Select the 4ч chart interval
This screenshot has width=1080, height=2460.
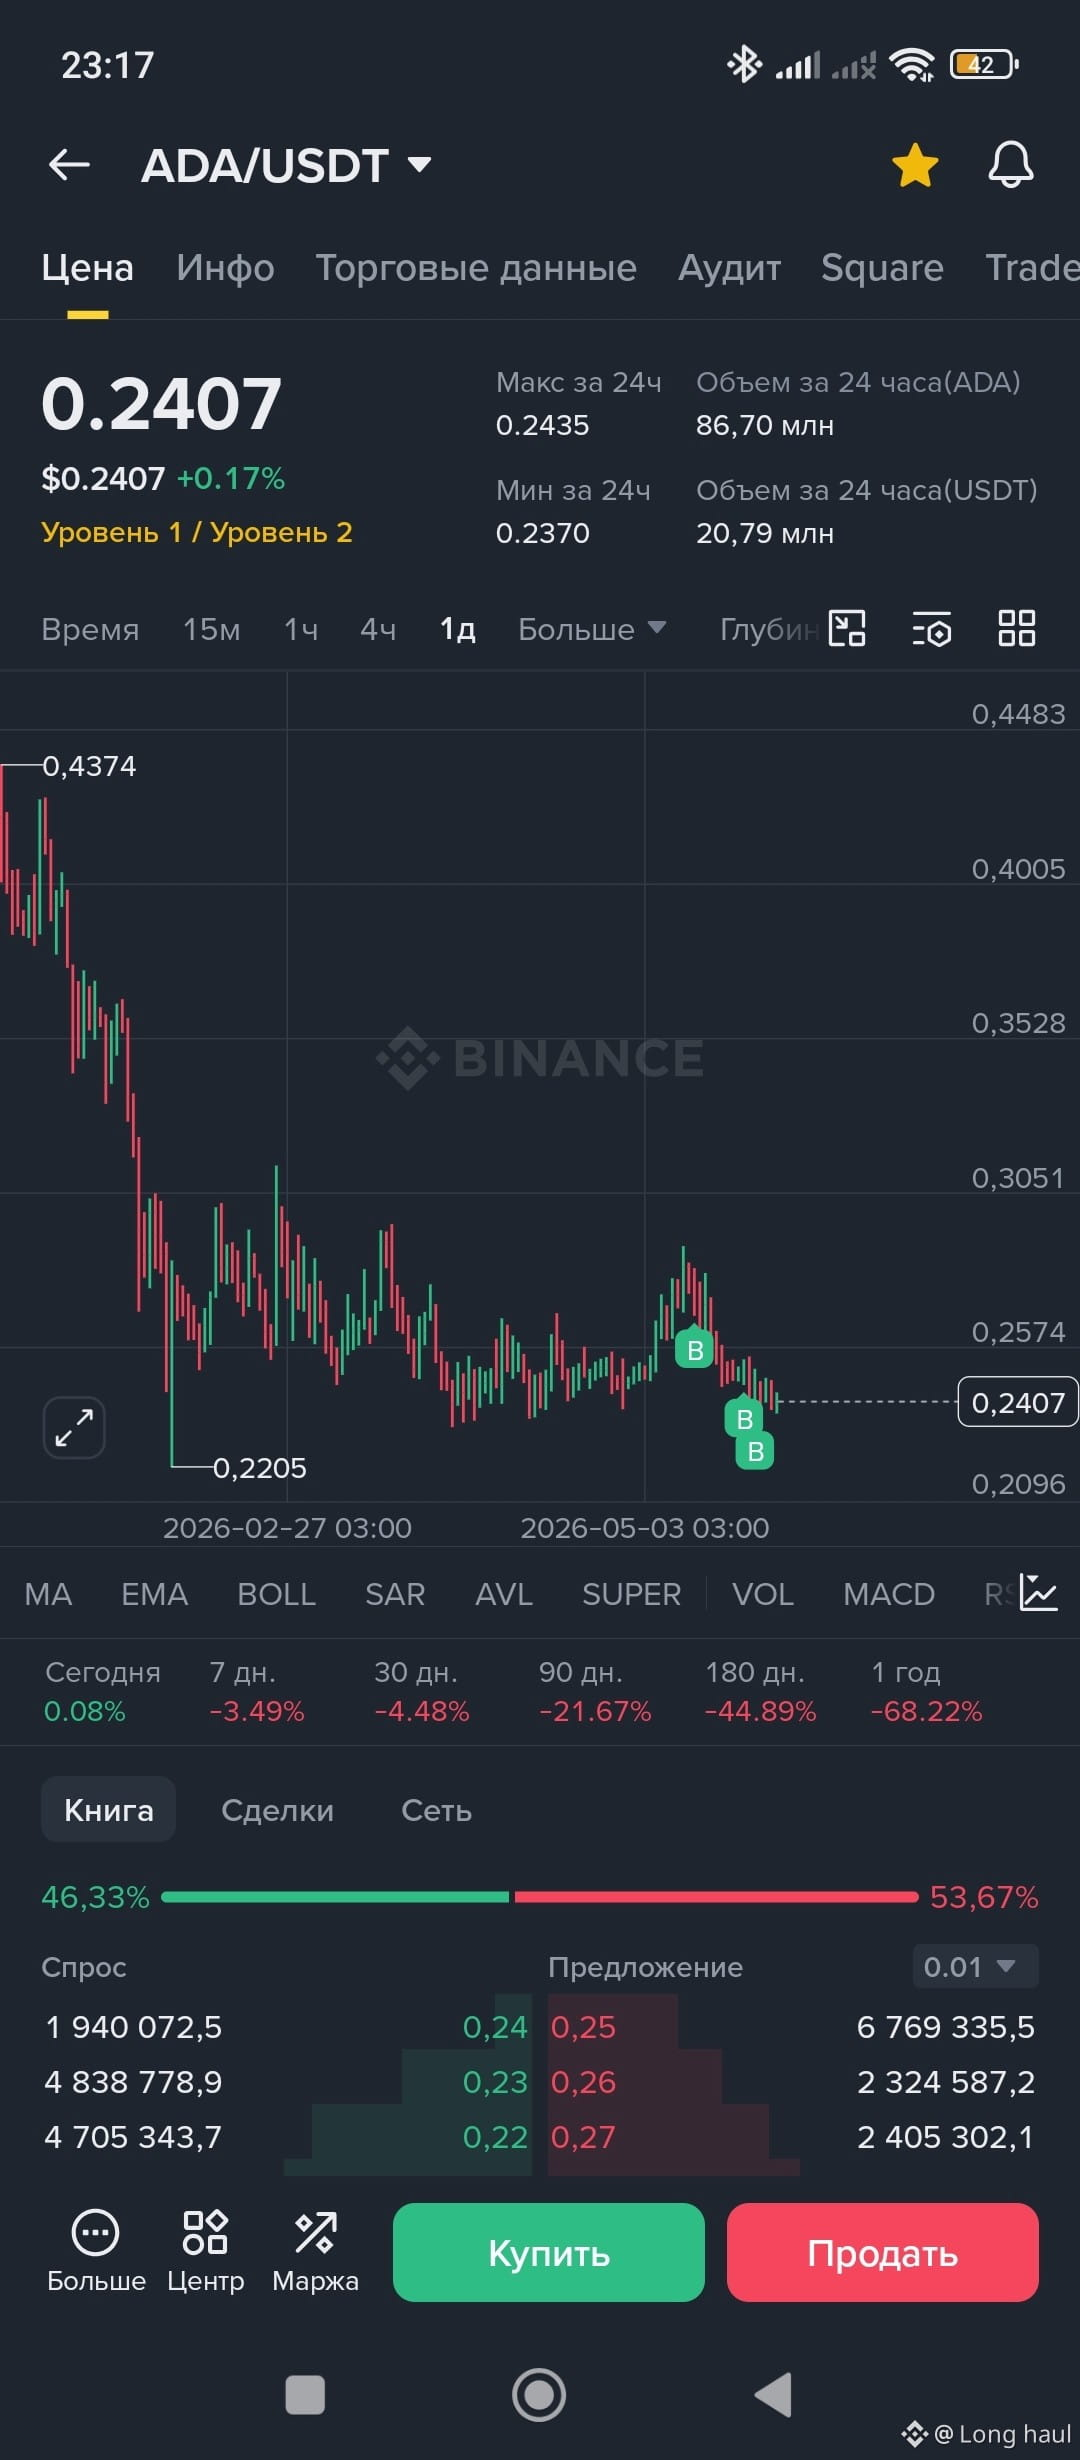[x=378, y=629]
